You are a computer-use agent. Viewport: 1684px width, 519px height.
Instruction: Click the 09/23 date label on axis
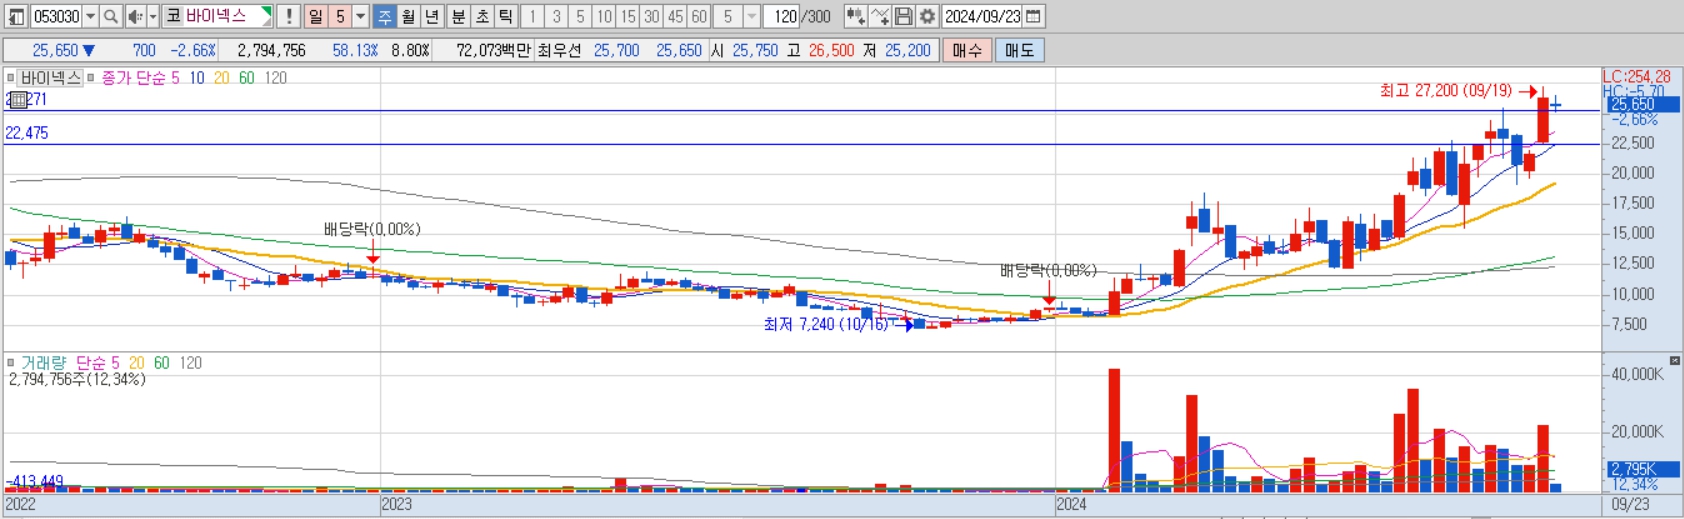[1630, 504]
